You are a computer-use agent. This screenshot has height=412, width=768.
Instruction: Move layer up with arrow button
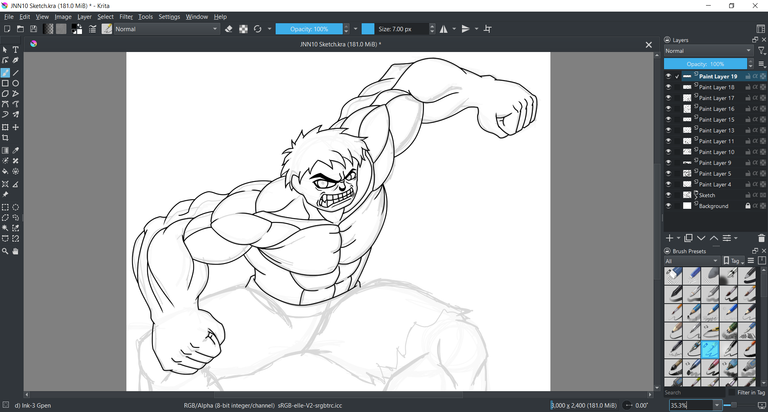[x=714, y=238]
